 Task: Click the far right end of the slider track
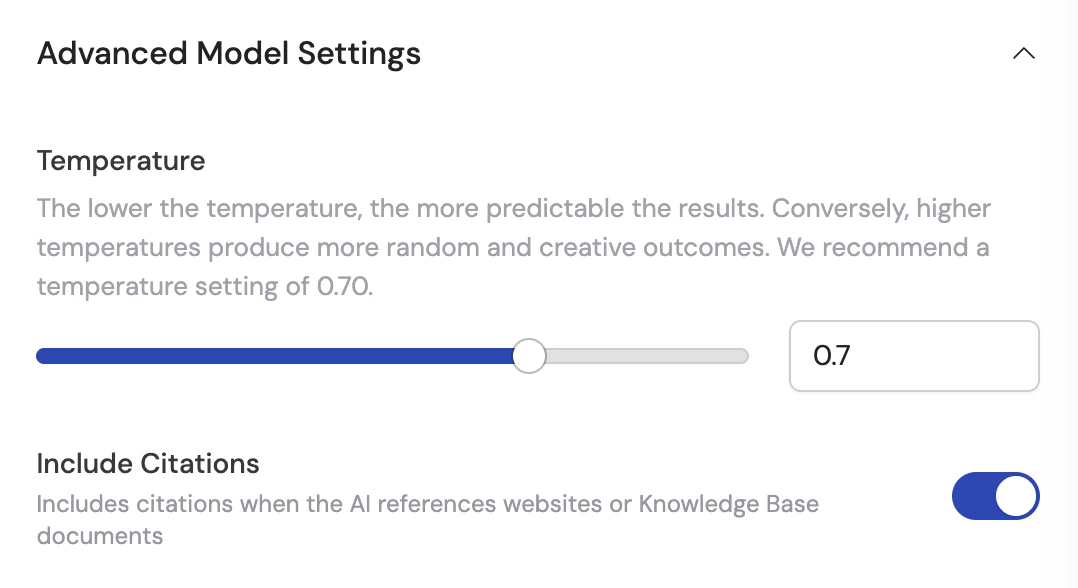tap(740, 355)
